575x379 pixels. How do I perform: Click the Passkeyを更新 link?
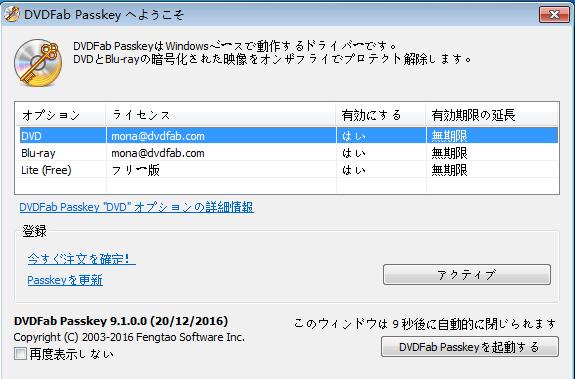65,280
